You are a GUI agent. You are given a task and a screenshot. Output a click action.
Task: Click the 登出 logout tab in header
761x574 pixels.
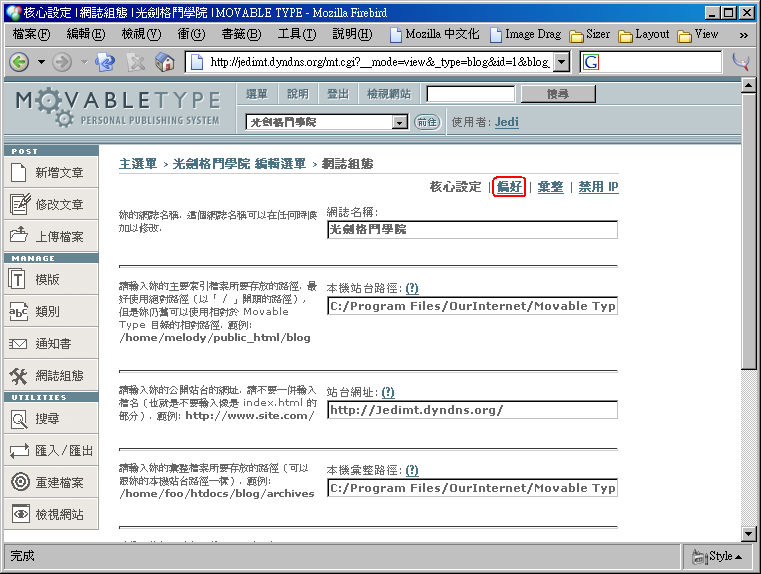pyautogui.click(x=338, y=94)
